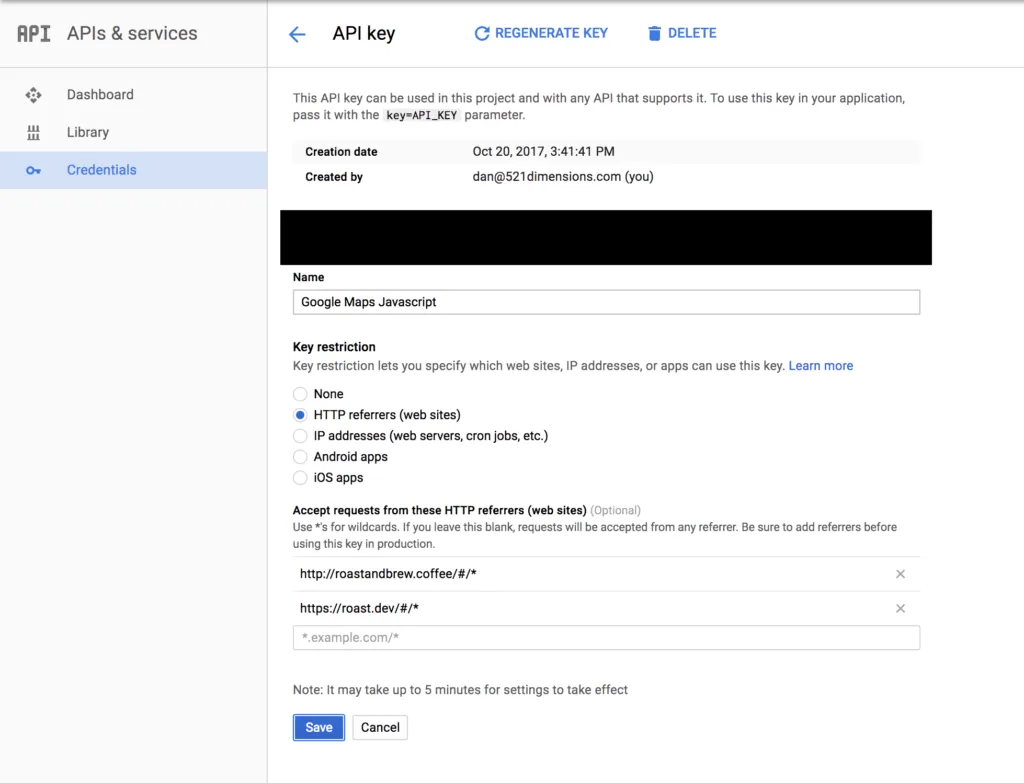Go back using the left arrow
The width and height of the screenshot is (1024, 783).
point(297,34)
